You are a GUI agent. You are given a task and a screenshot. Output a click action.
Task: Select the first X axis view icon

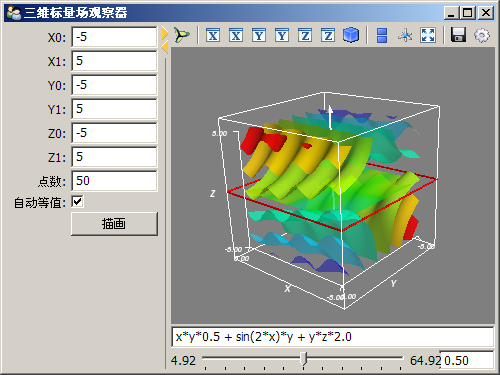213,35
